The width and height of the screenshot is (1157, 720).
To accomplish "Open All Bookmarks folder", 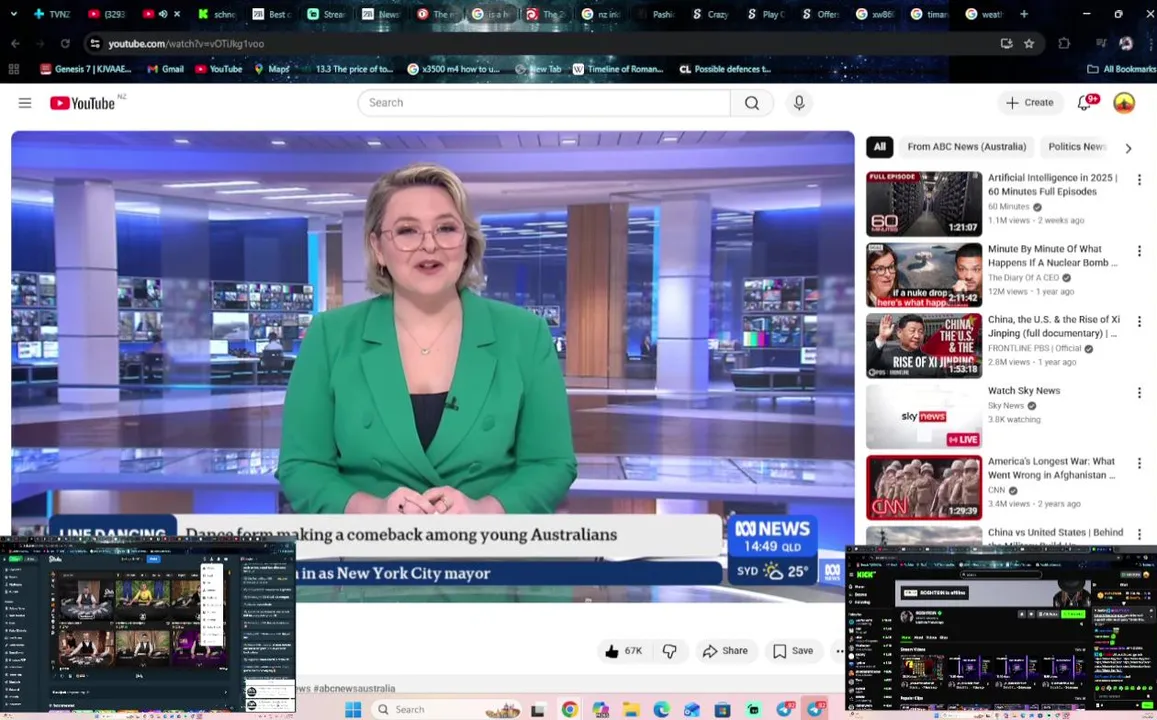I will pyautogui.click(x=1122, y=69).
